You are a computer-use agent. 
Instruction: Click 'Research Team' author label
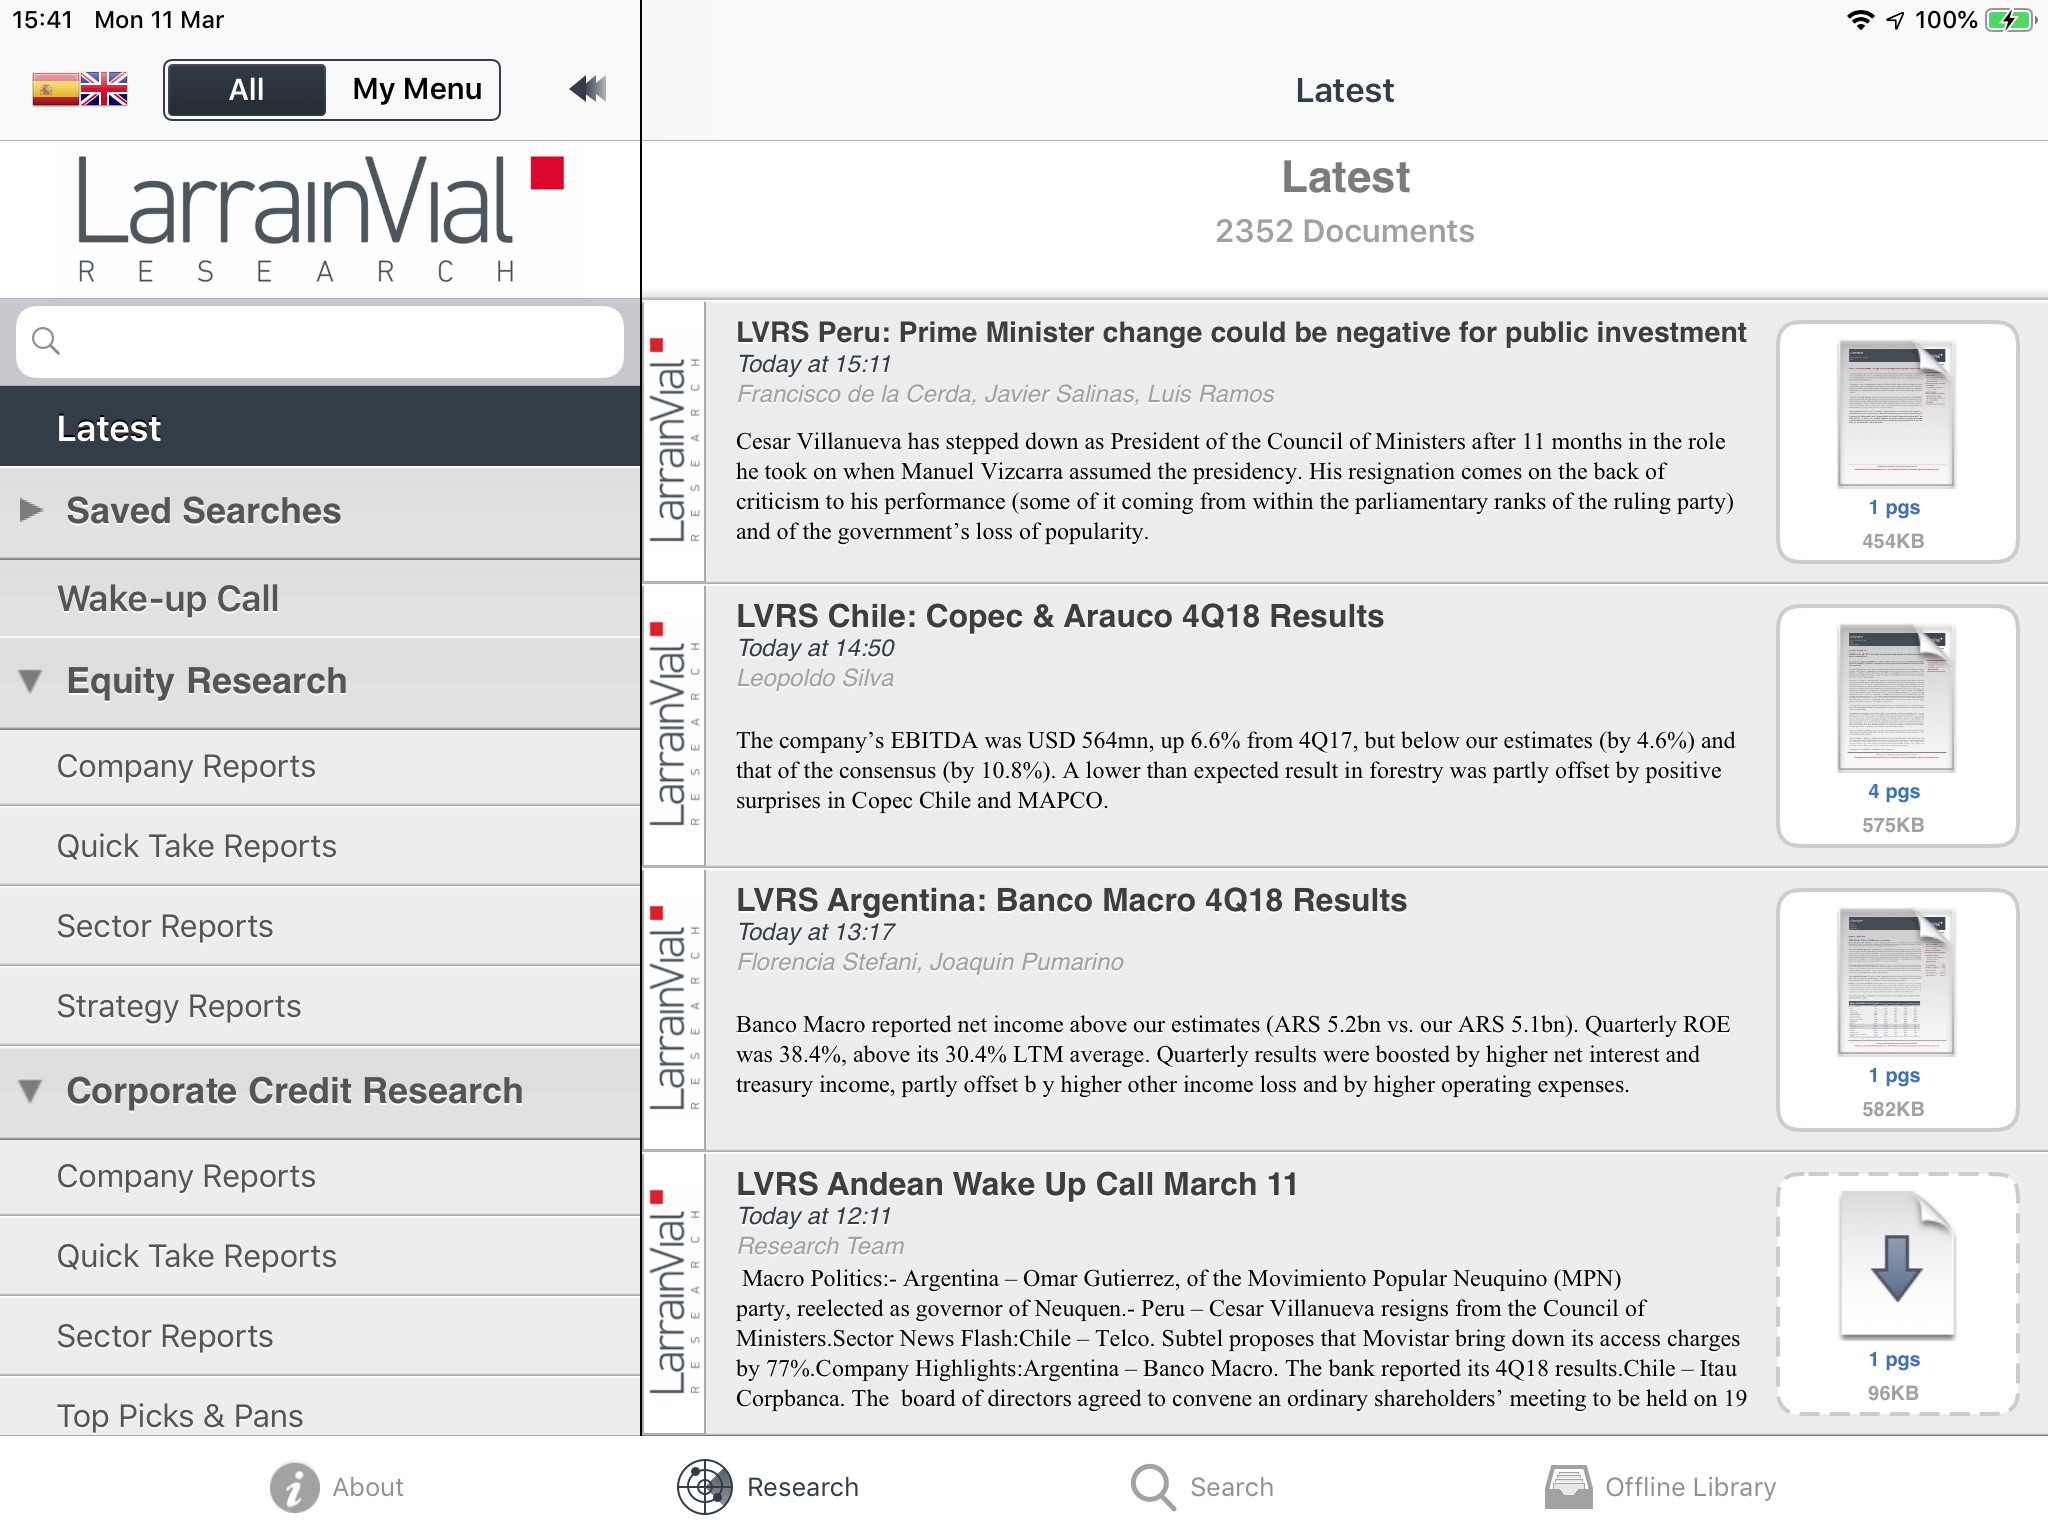point(820,1246)
